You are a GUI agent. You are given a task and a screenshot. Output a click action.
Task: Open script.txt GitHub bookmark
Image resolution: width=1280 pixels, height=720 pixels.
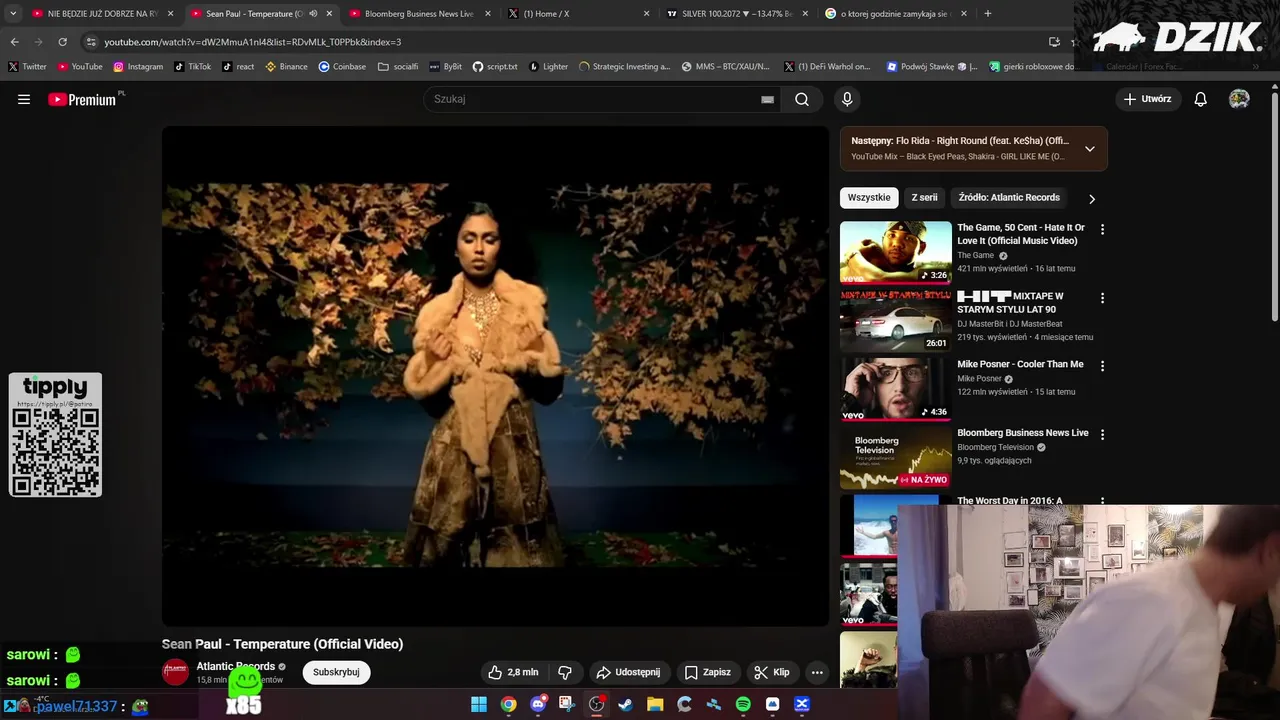coord(495,67)
